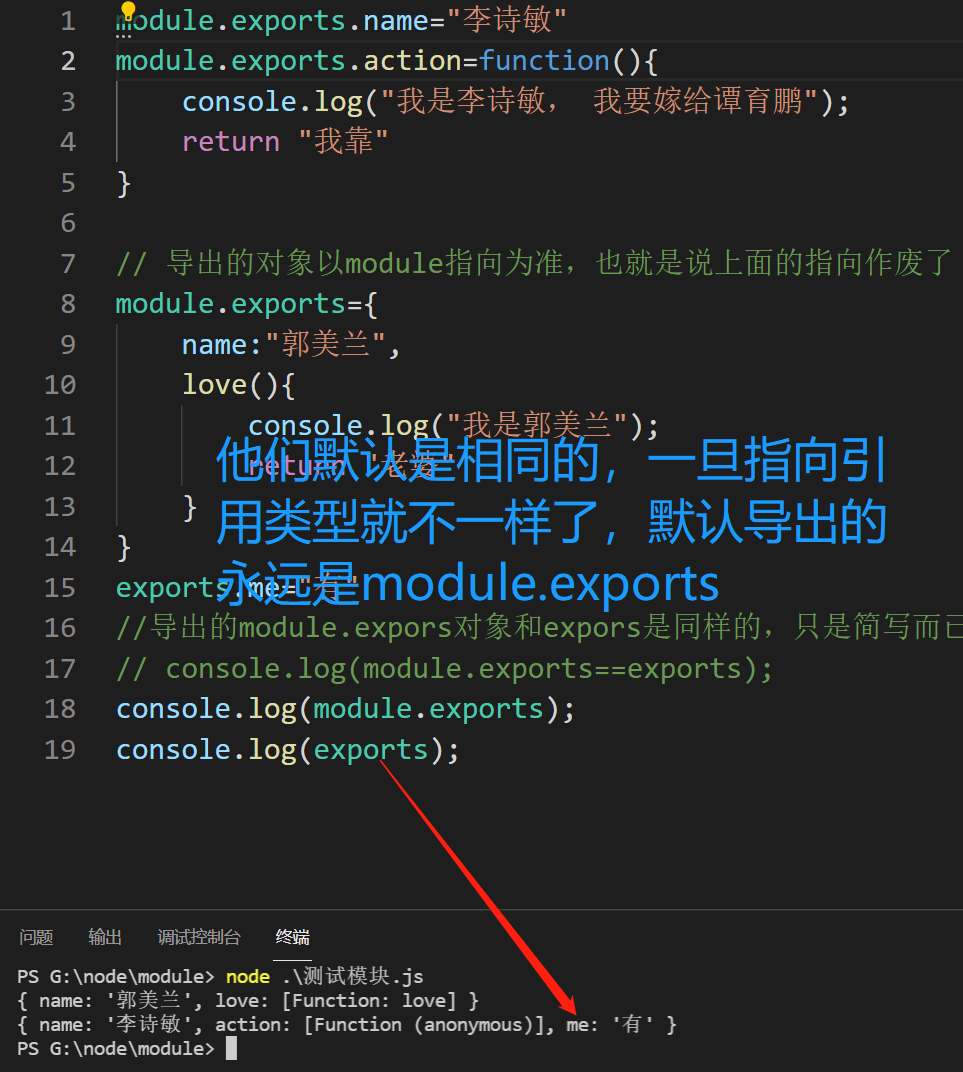The image size is (963, 1072).
Task: Click line number 19 in the gutter
Action: pos(60,749)
